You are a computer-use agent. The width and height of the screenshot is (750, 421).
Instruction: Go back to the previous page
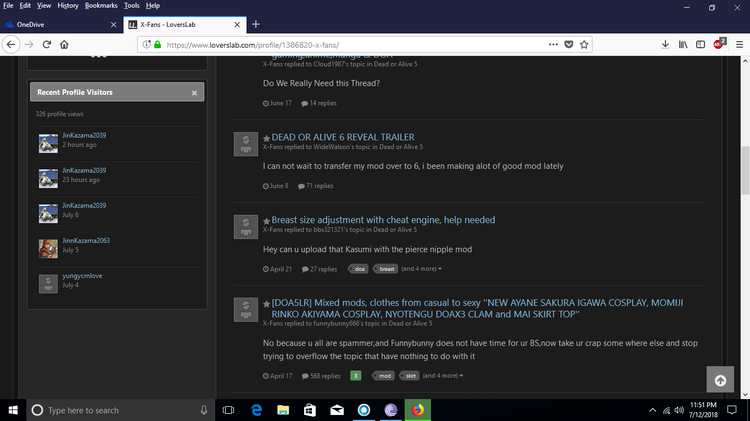11,44
